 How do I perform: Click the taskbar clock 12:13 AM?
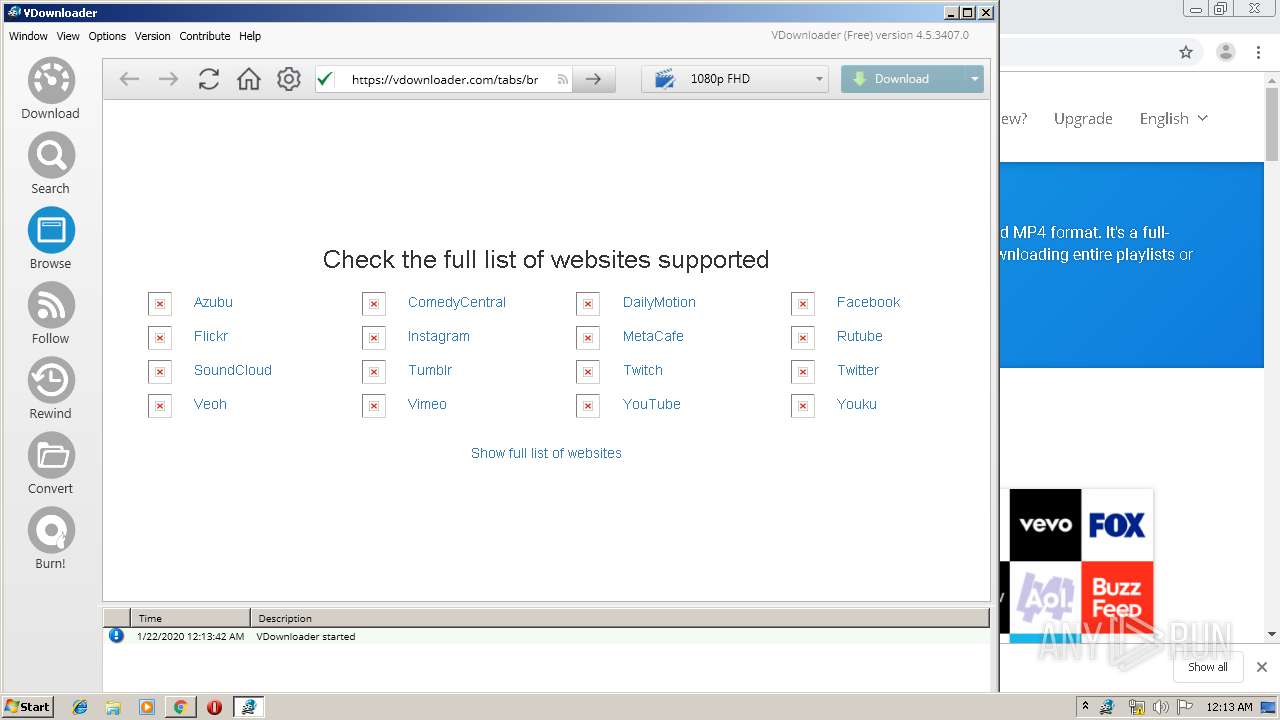[x=1229, y=707]
